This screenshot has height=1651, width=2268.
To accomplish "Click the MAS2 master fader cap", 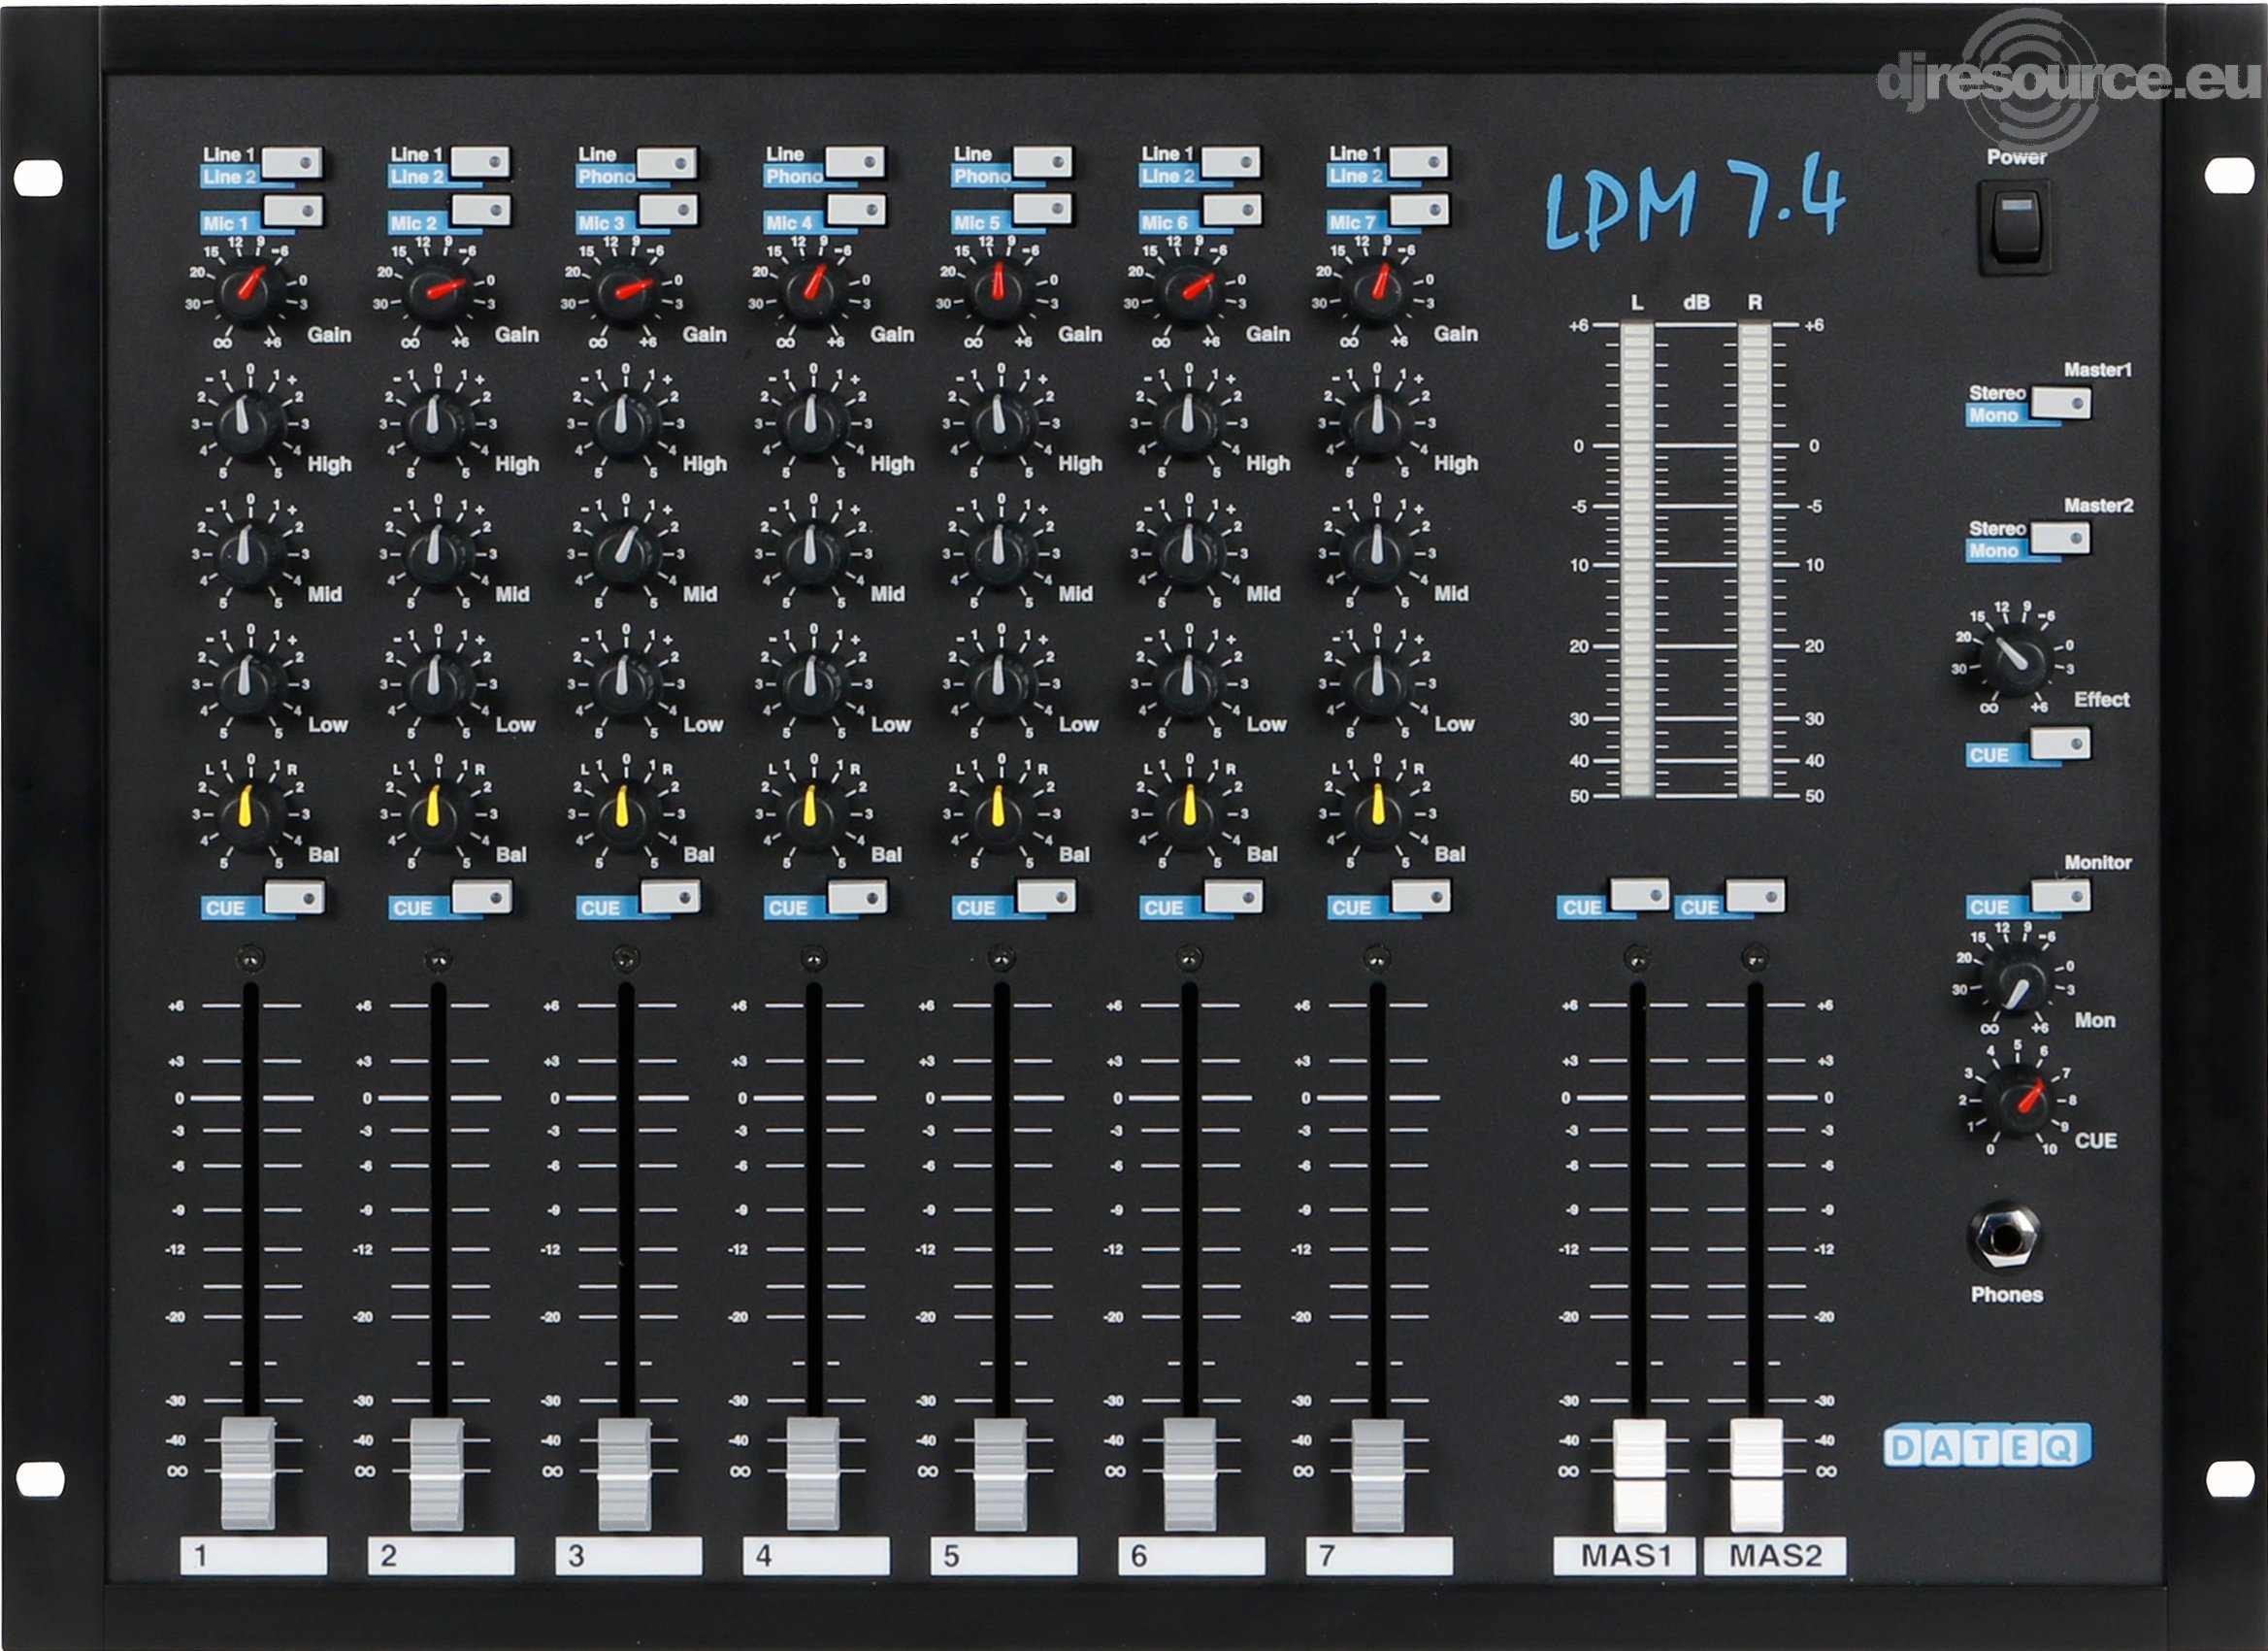I will [1757, 1474].
